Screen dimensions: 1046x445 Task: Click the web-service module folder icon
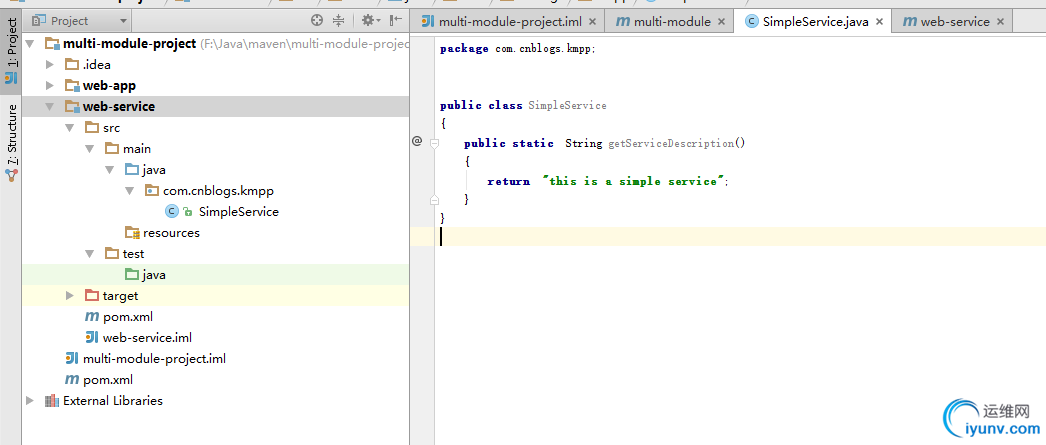point(71,107)
